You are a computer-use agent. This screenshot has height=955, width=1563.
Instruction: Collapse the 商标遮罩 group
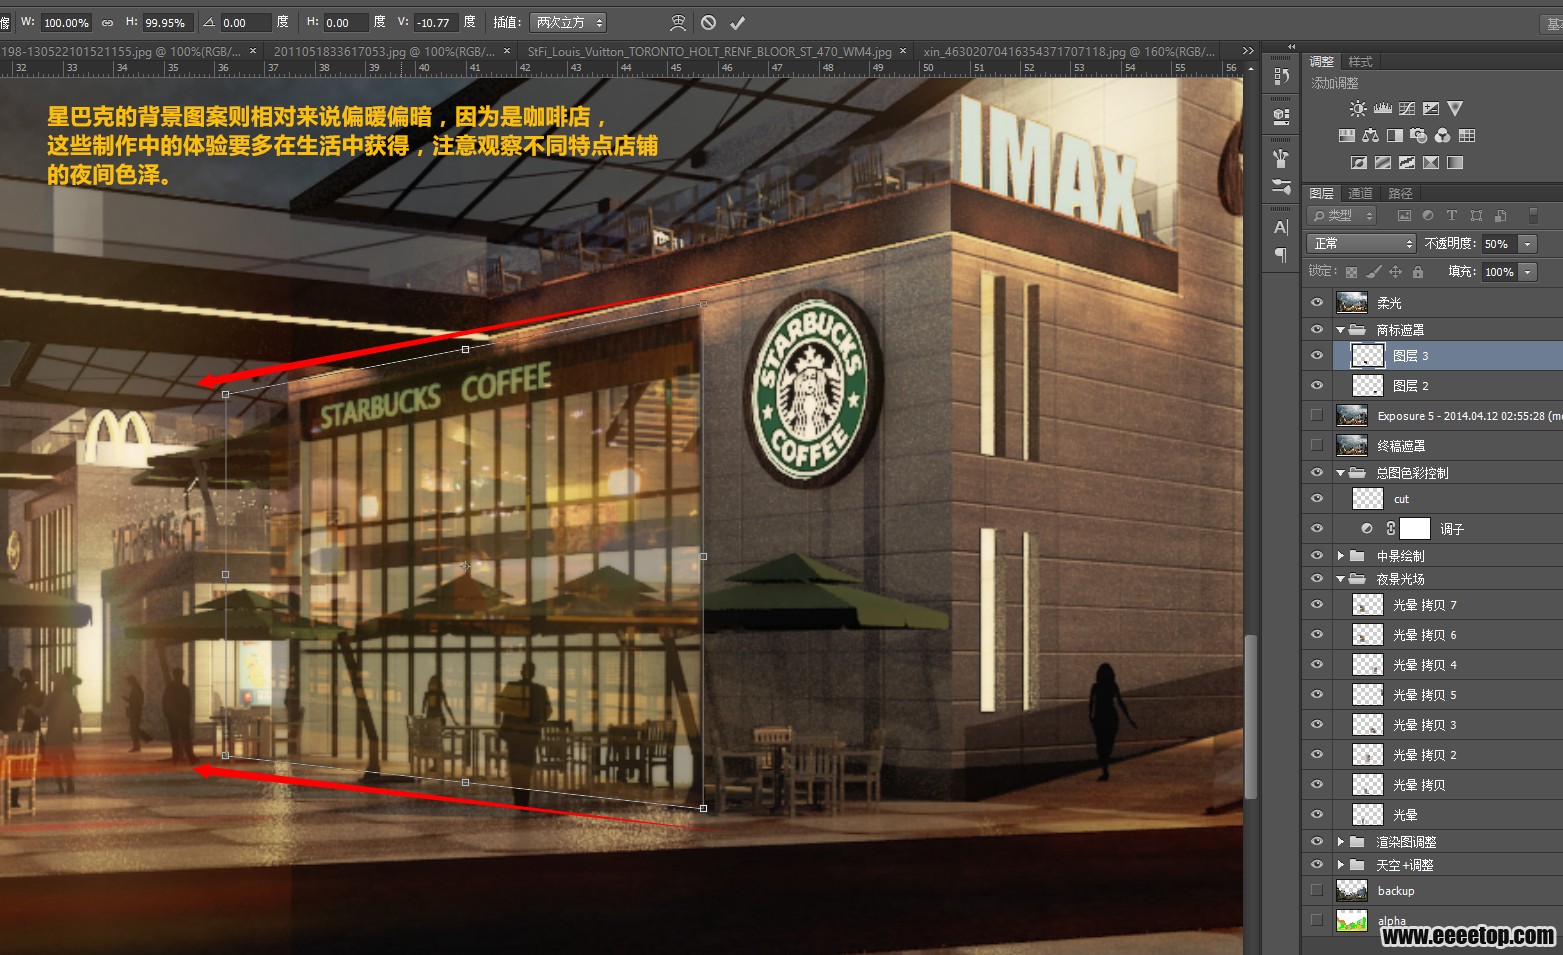[1341, 329]
